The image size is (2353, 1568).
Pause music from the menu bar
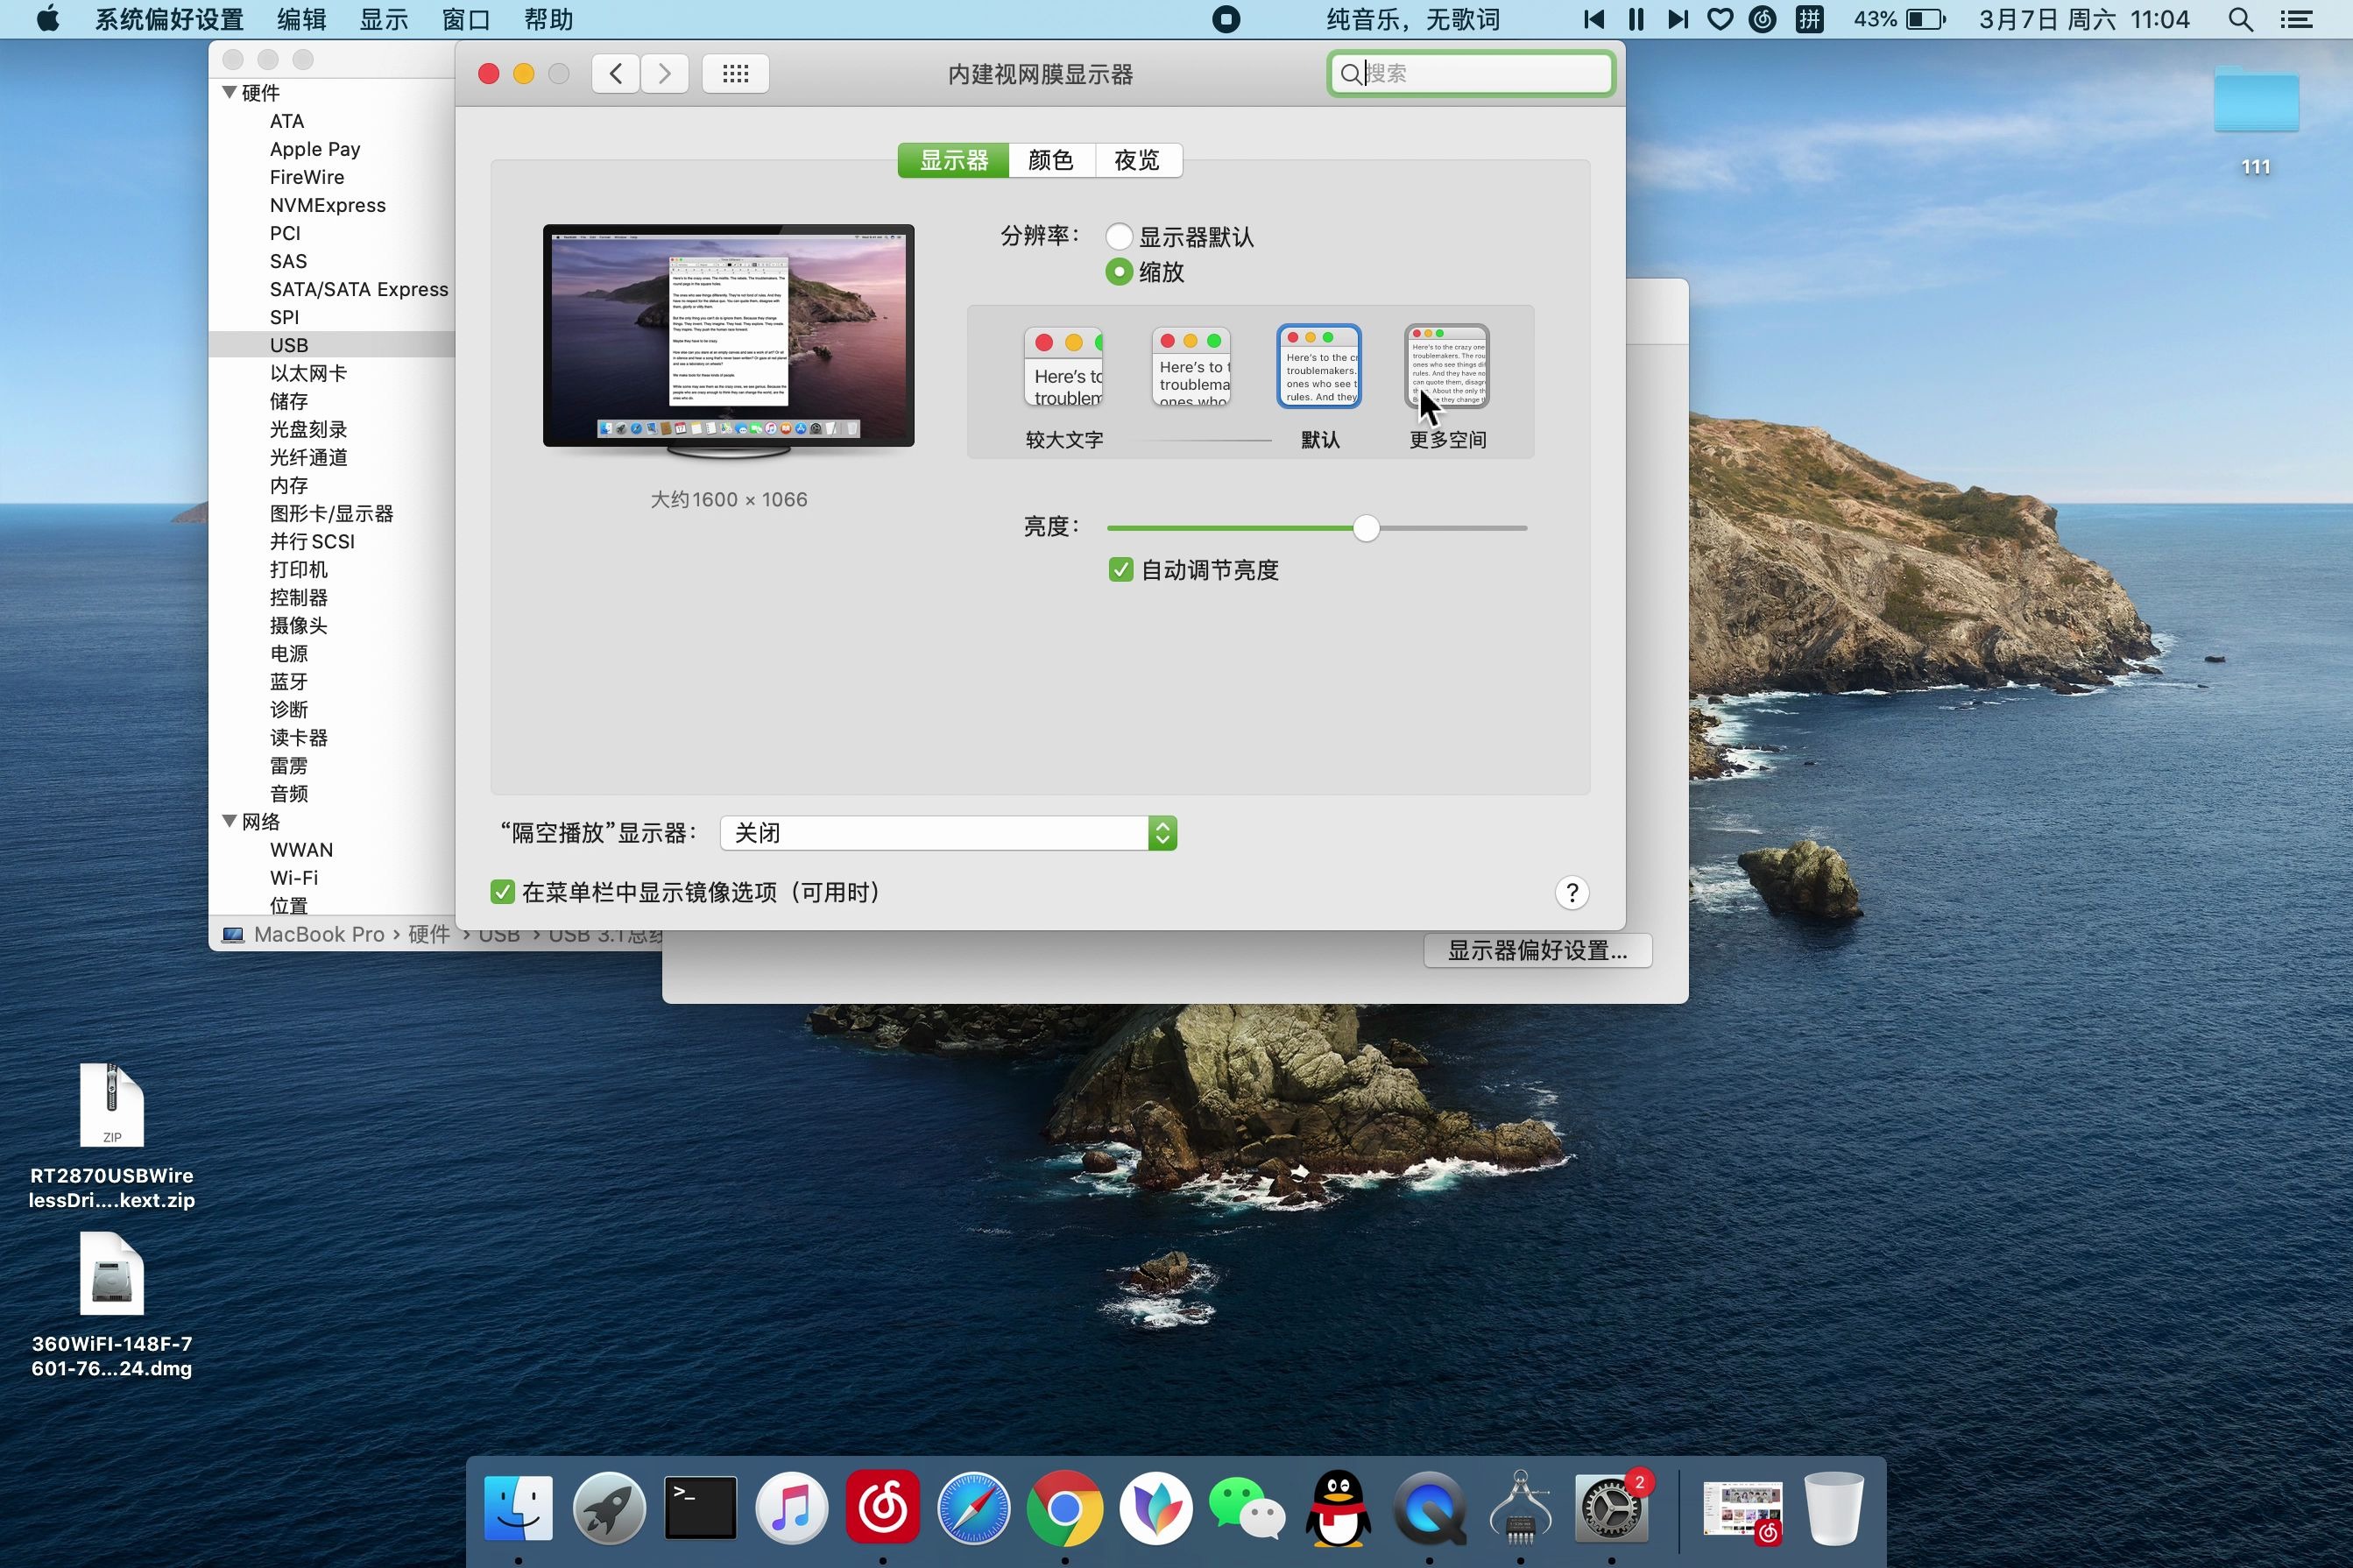tap(1636, 19)
